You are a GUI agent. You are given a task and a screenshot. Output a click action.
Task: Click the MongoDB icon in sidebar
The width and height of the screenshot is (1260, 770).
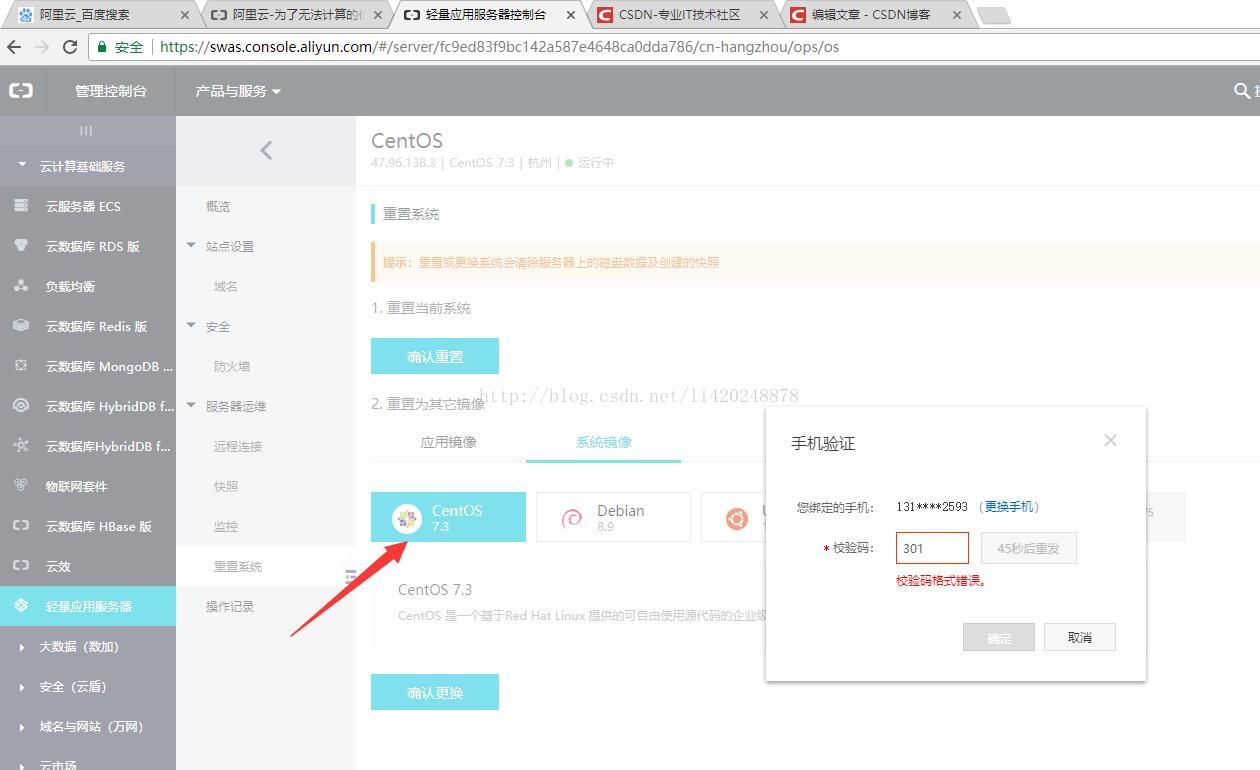[x=21, y=366]
